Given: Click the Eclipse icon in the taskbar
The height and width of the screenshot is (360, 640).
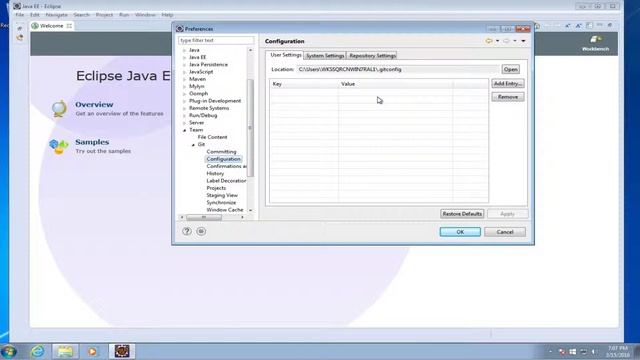Looking at the screenshot, I should point(122,351).
